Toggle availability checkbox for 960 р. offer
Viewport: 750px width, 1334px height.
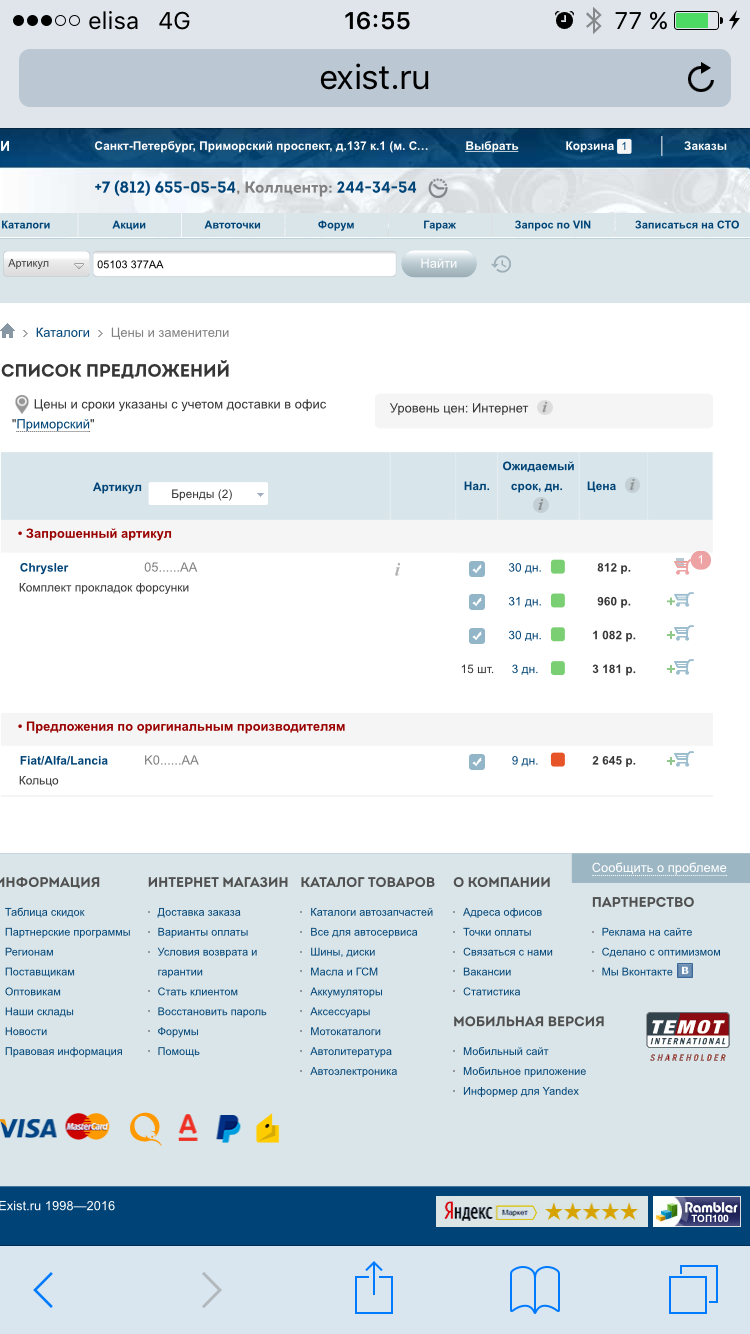(x=477, y=602)
